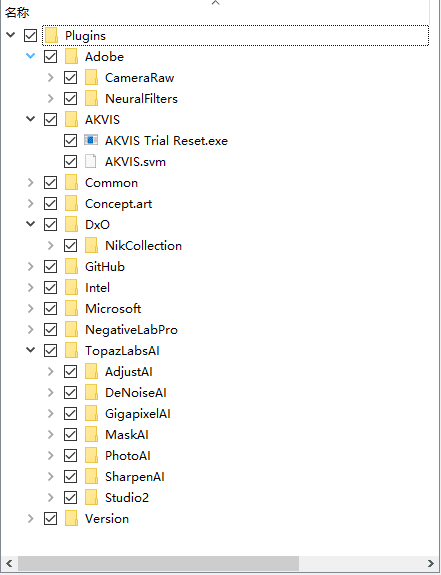Click the Studio2 folder icon
Image resolution: width=441 pixels, height=575 pixels.
point(91,497)
